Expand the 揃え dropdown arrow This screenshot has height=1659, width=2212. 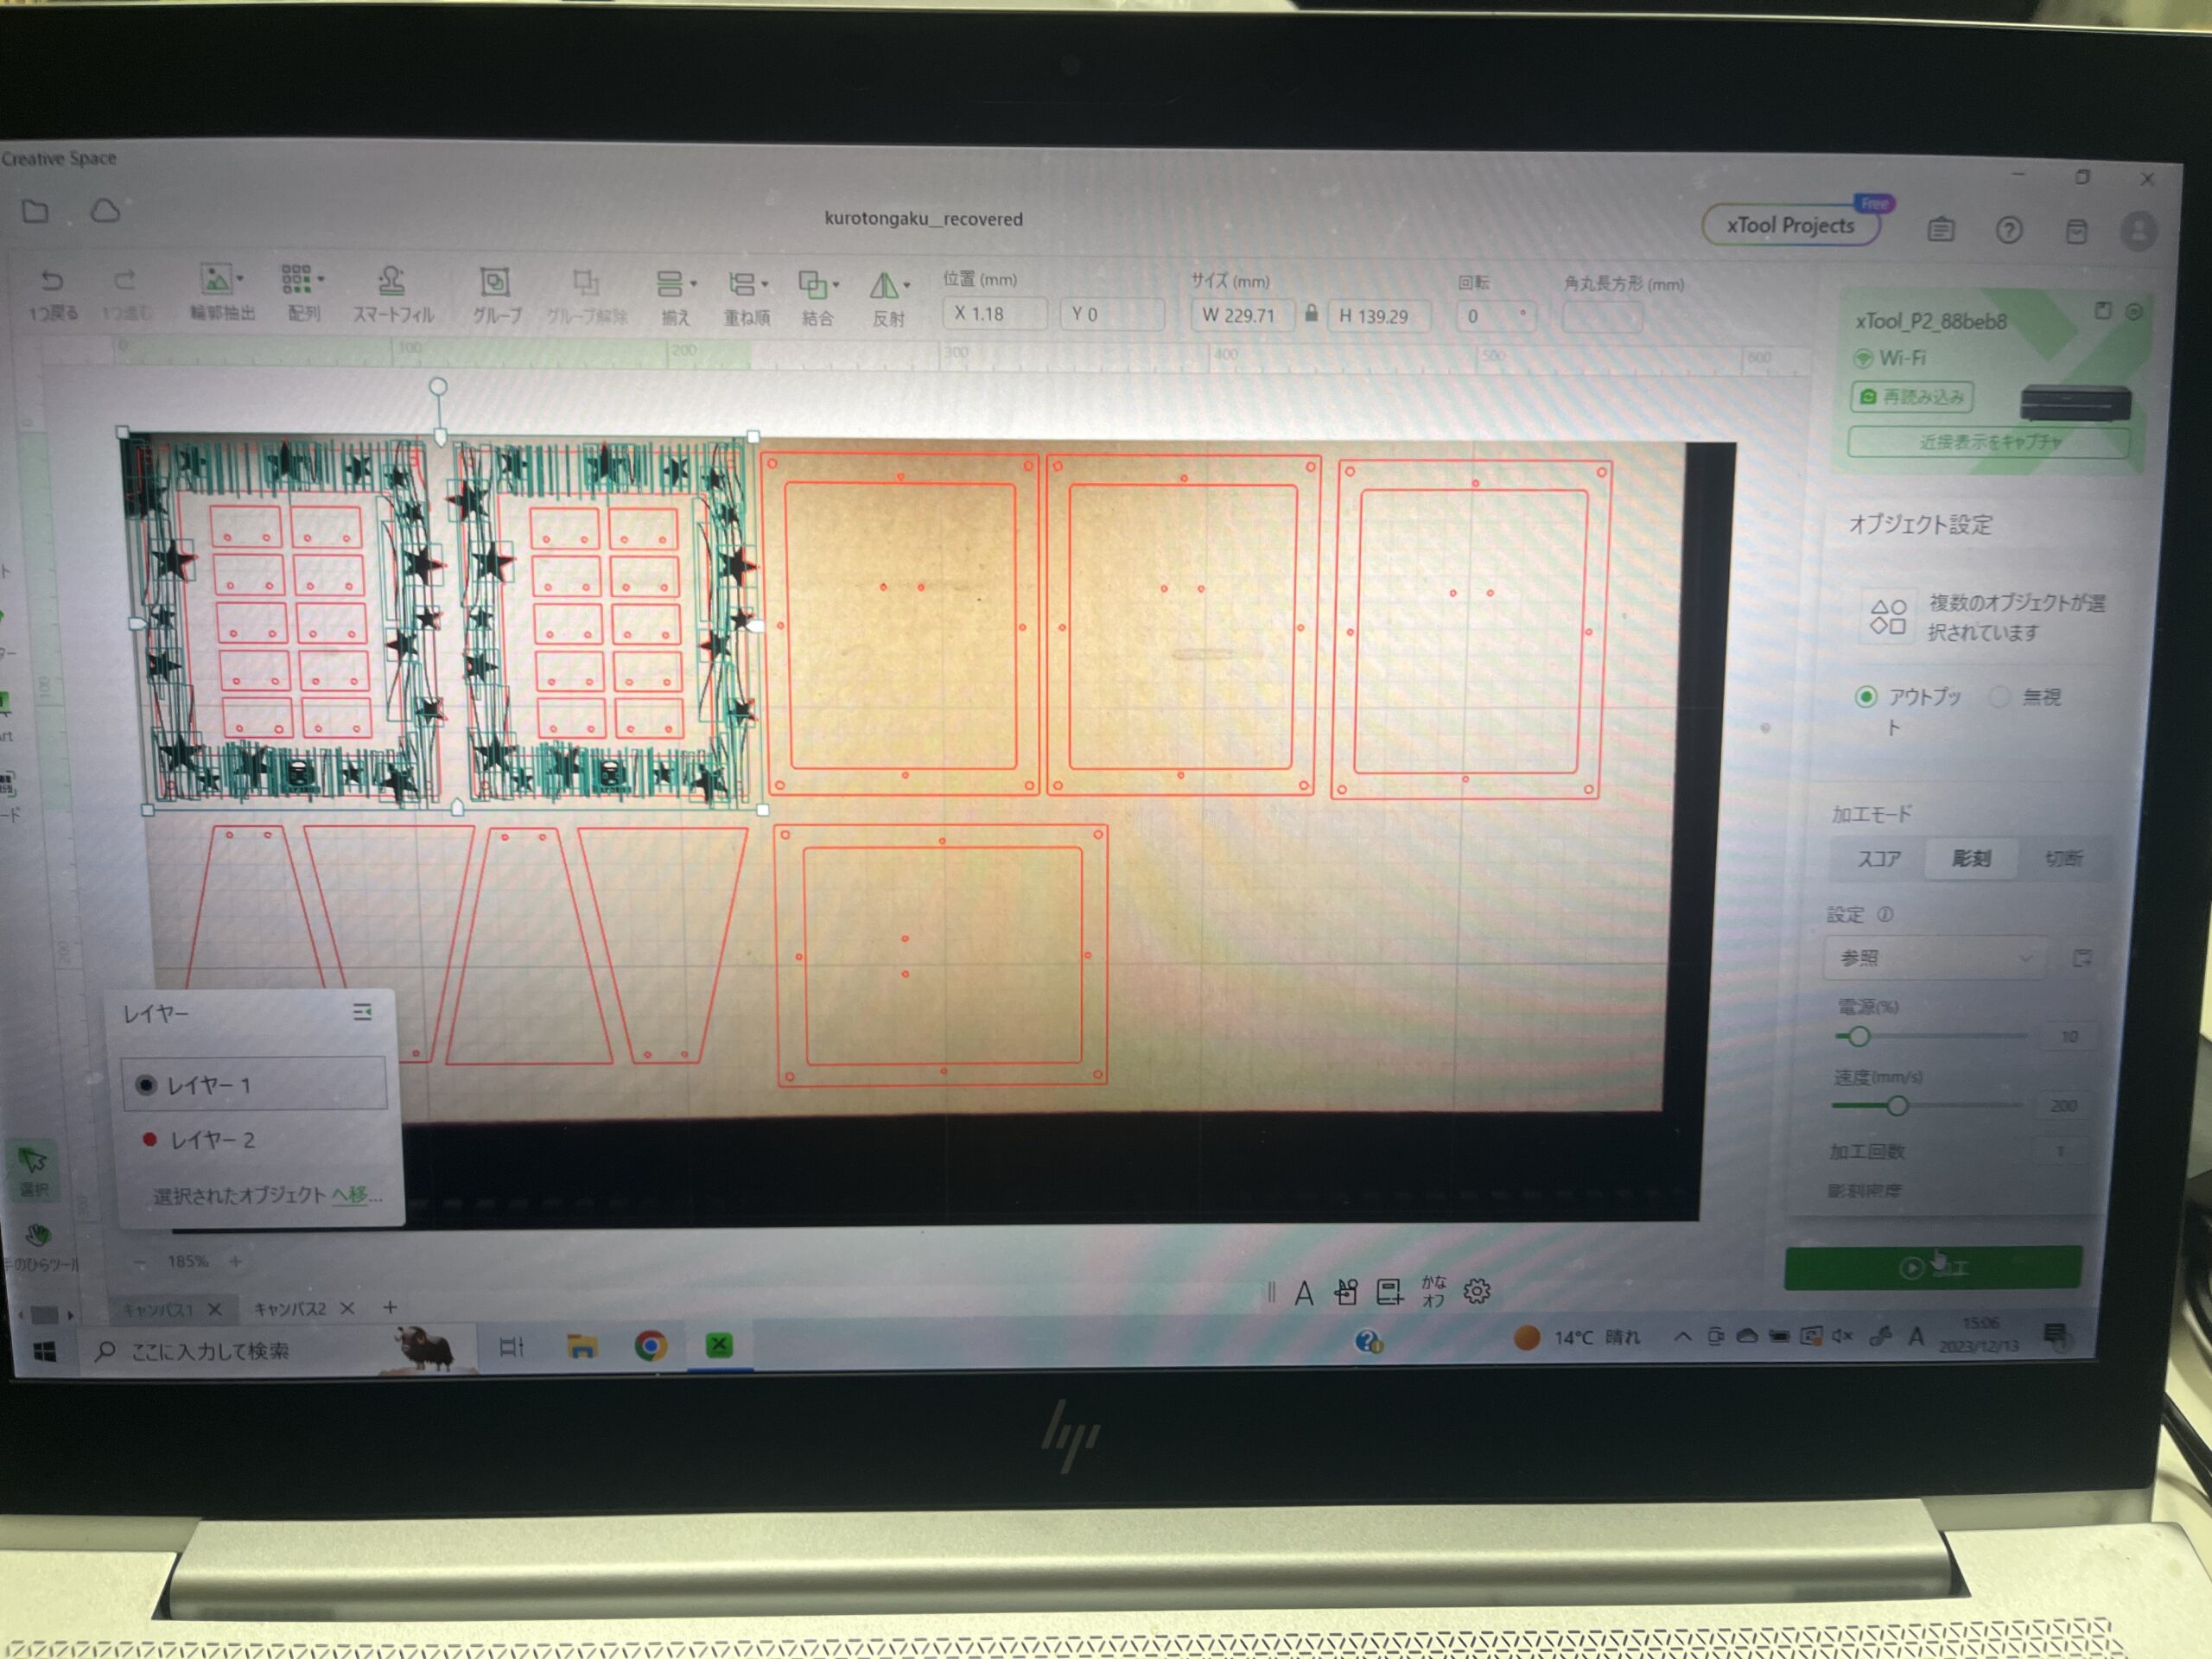tap(693, 283)
